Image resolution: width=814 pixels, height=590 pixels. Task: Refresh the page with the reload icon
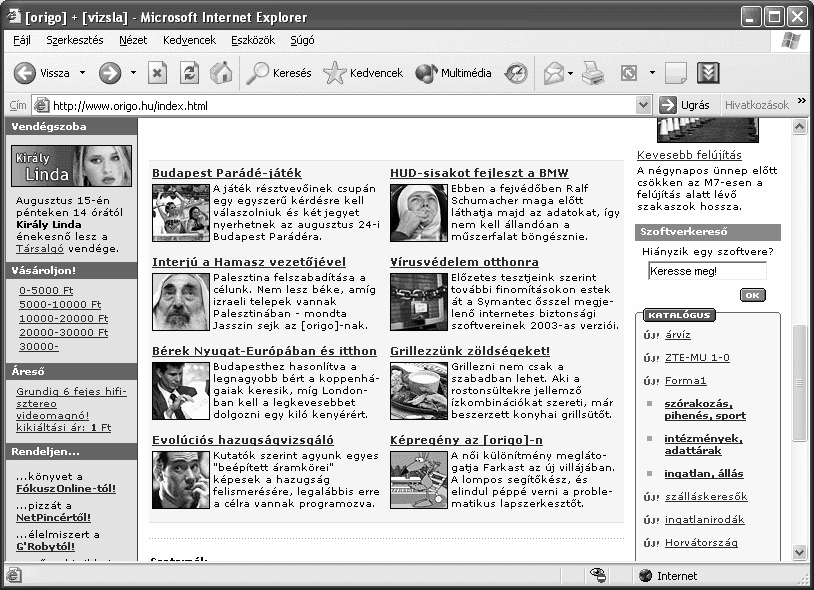[189, 73]
